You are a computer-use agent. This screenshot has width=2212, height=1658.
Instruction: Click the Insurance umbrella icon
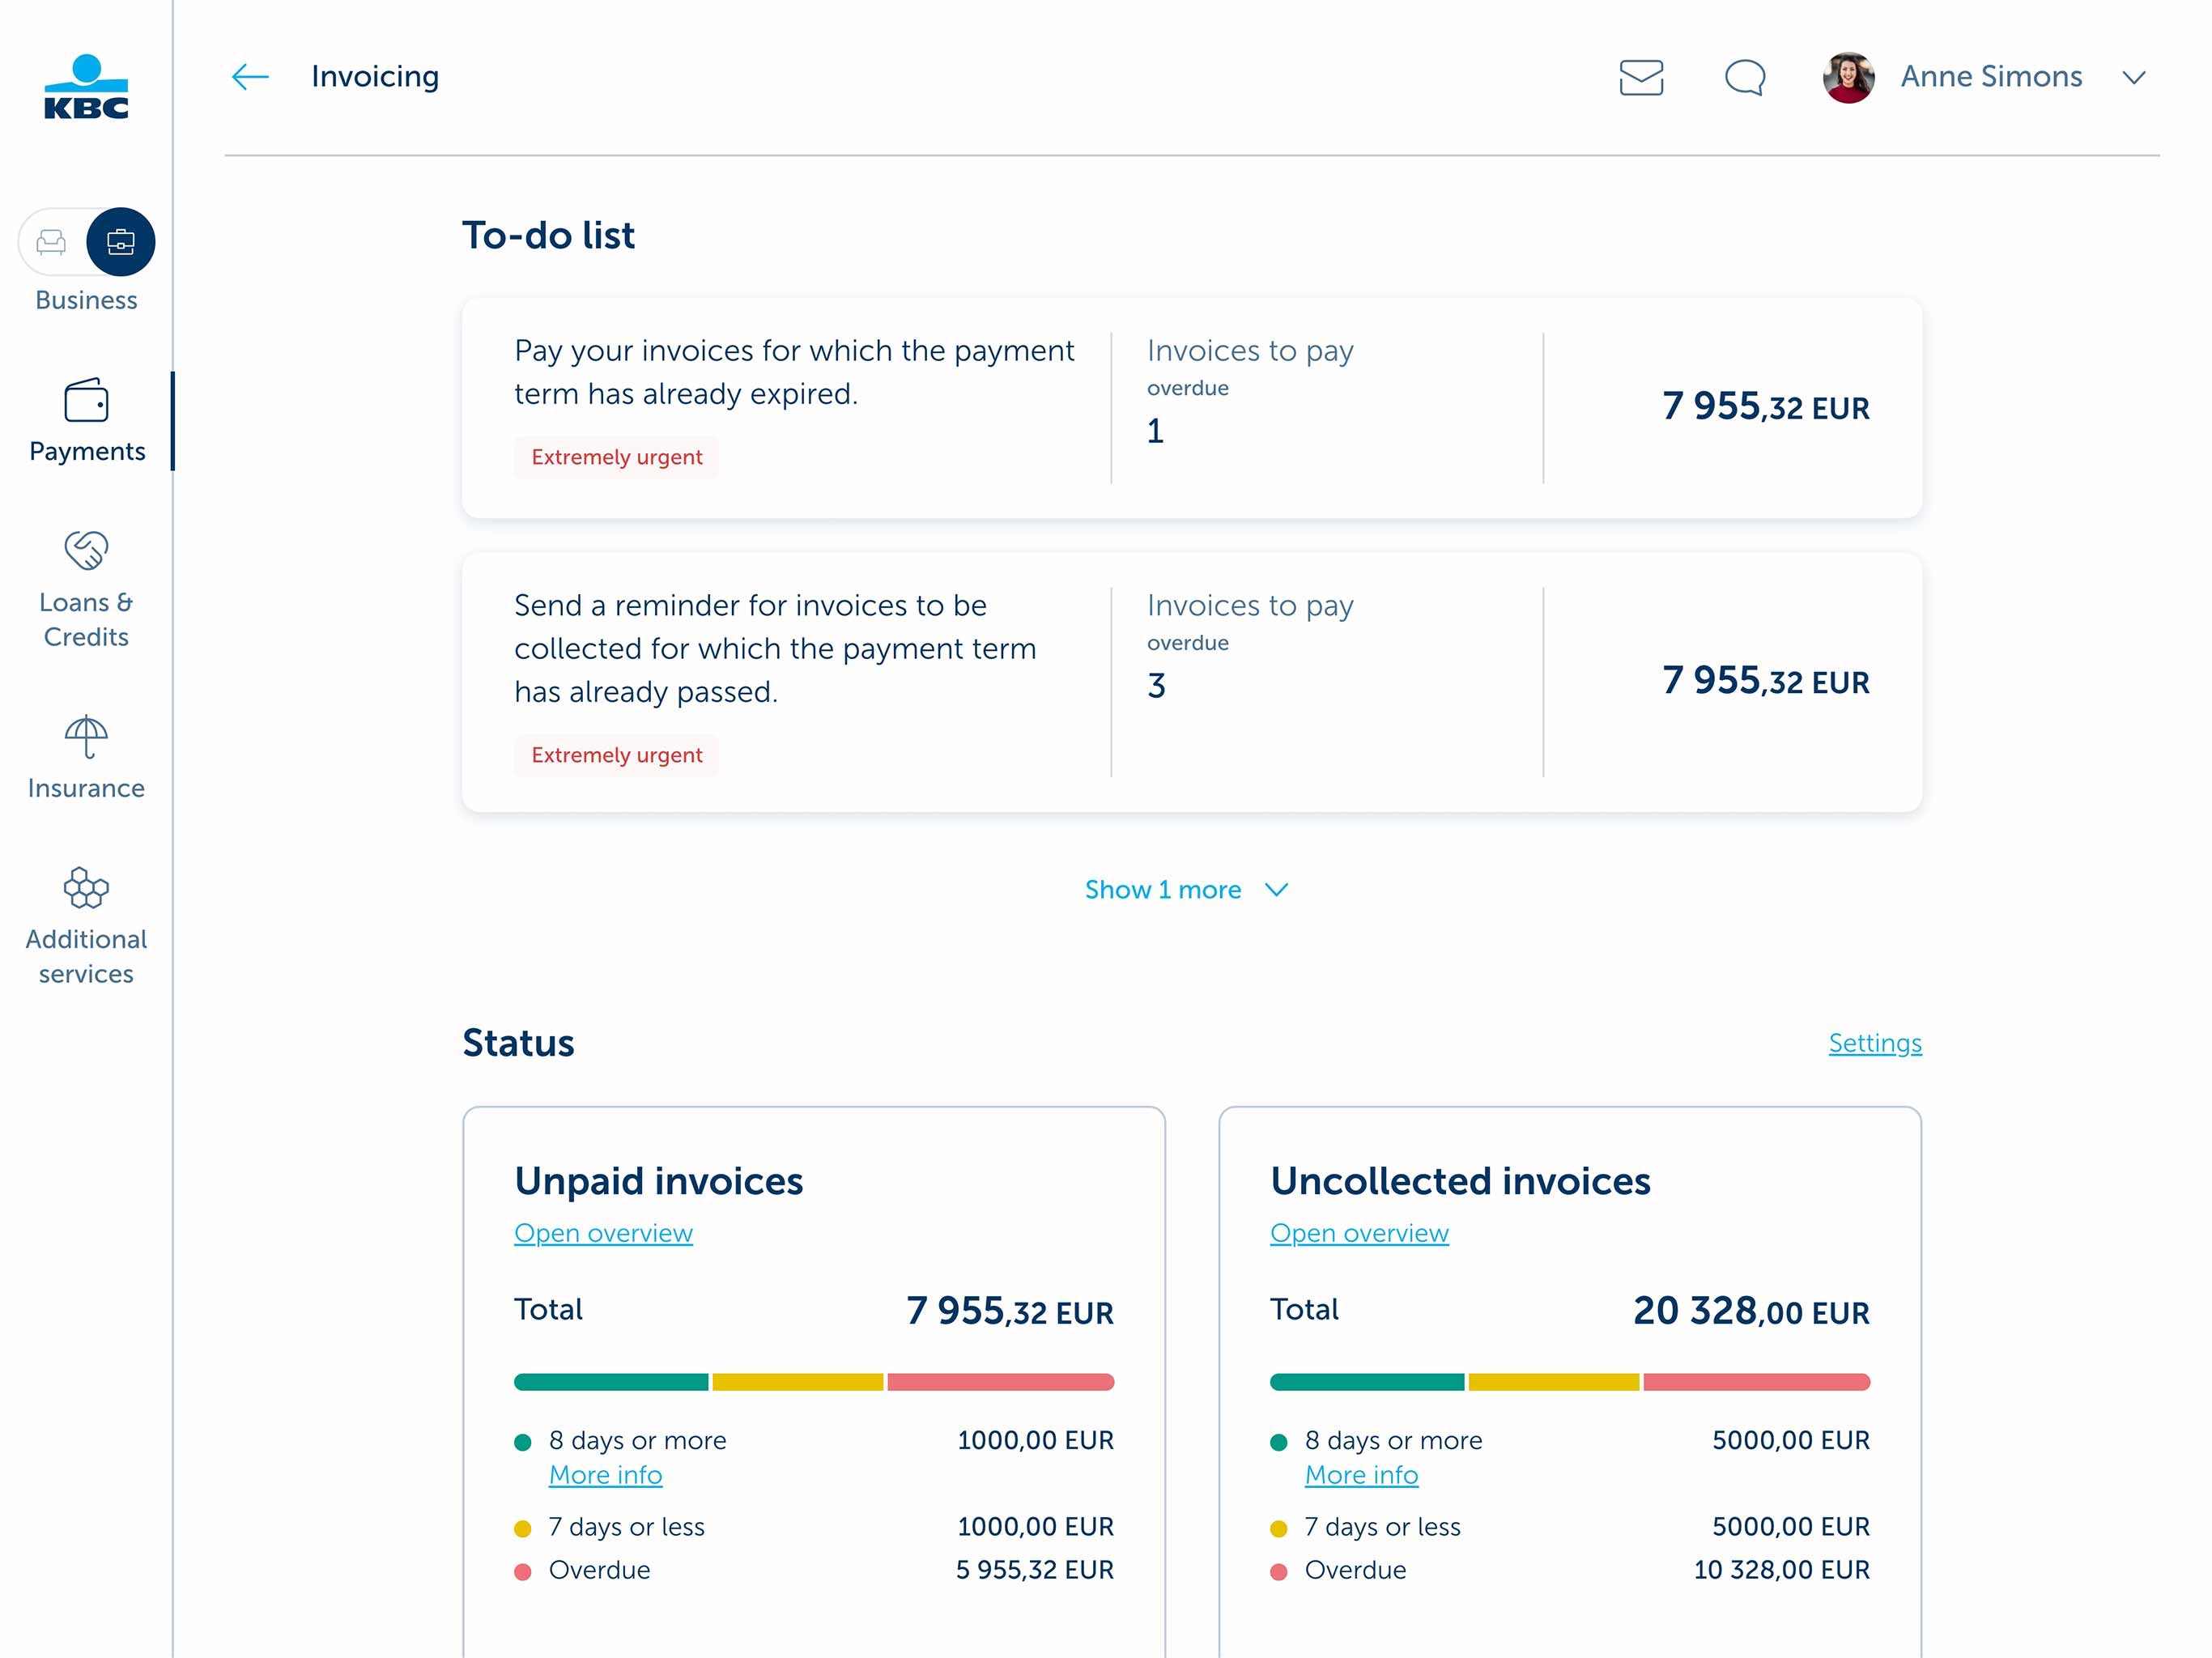(x=86, y=737)
